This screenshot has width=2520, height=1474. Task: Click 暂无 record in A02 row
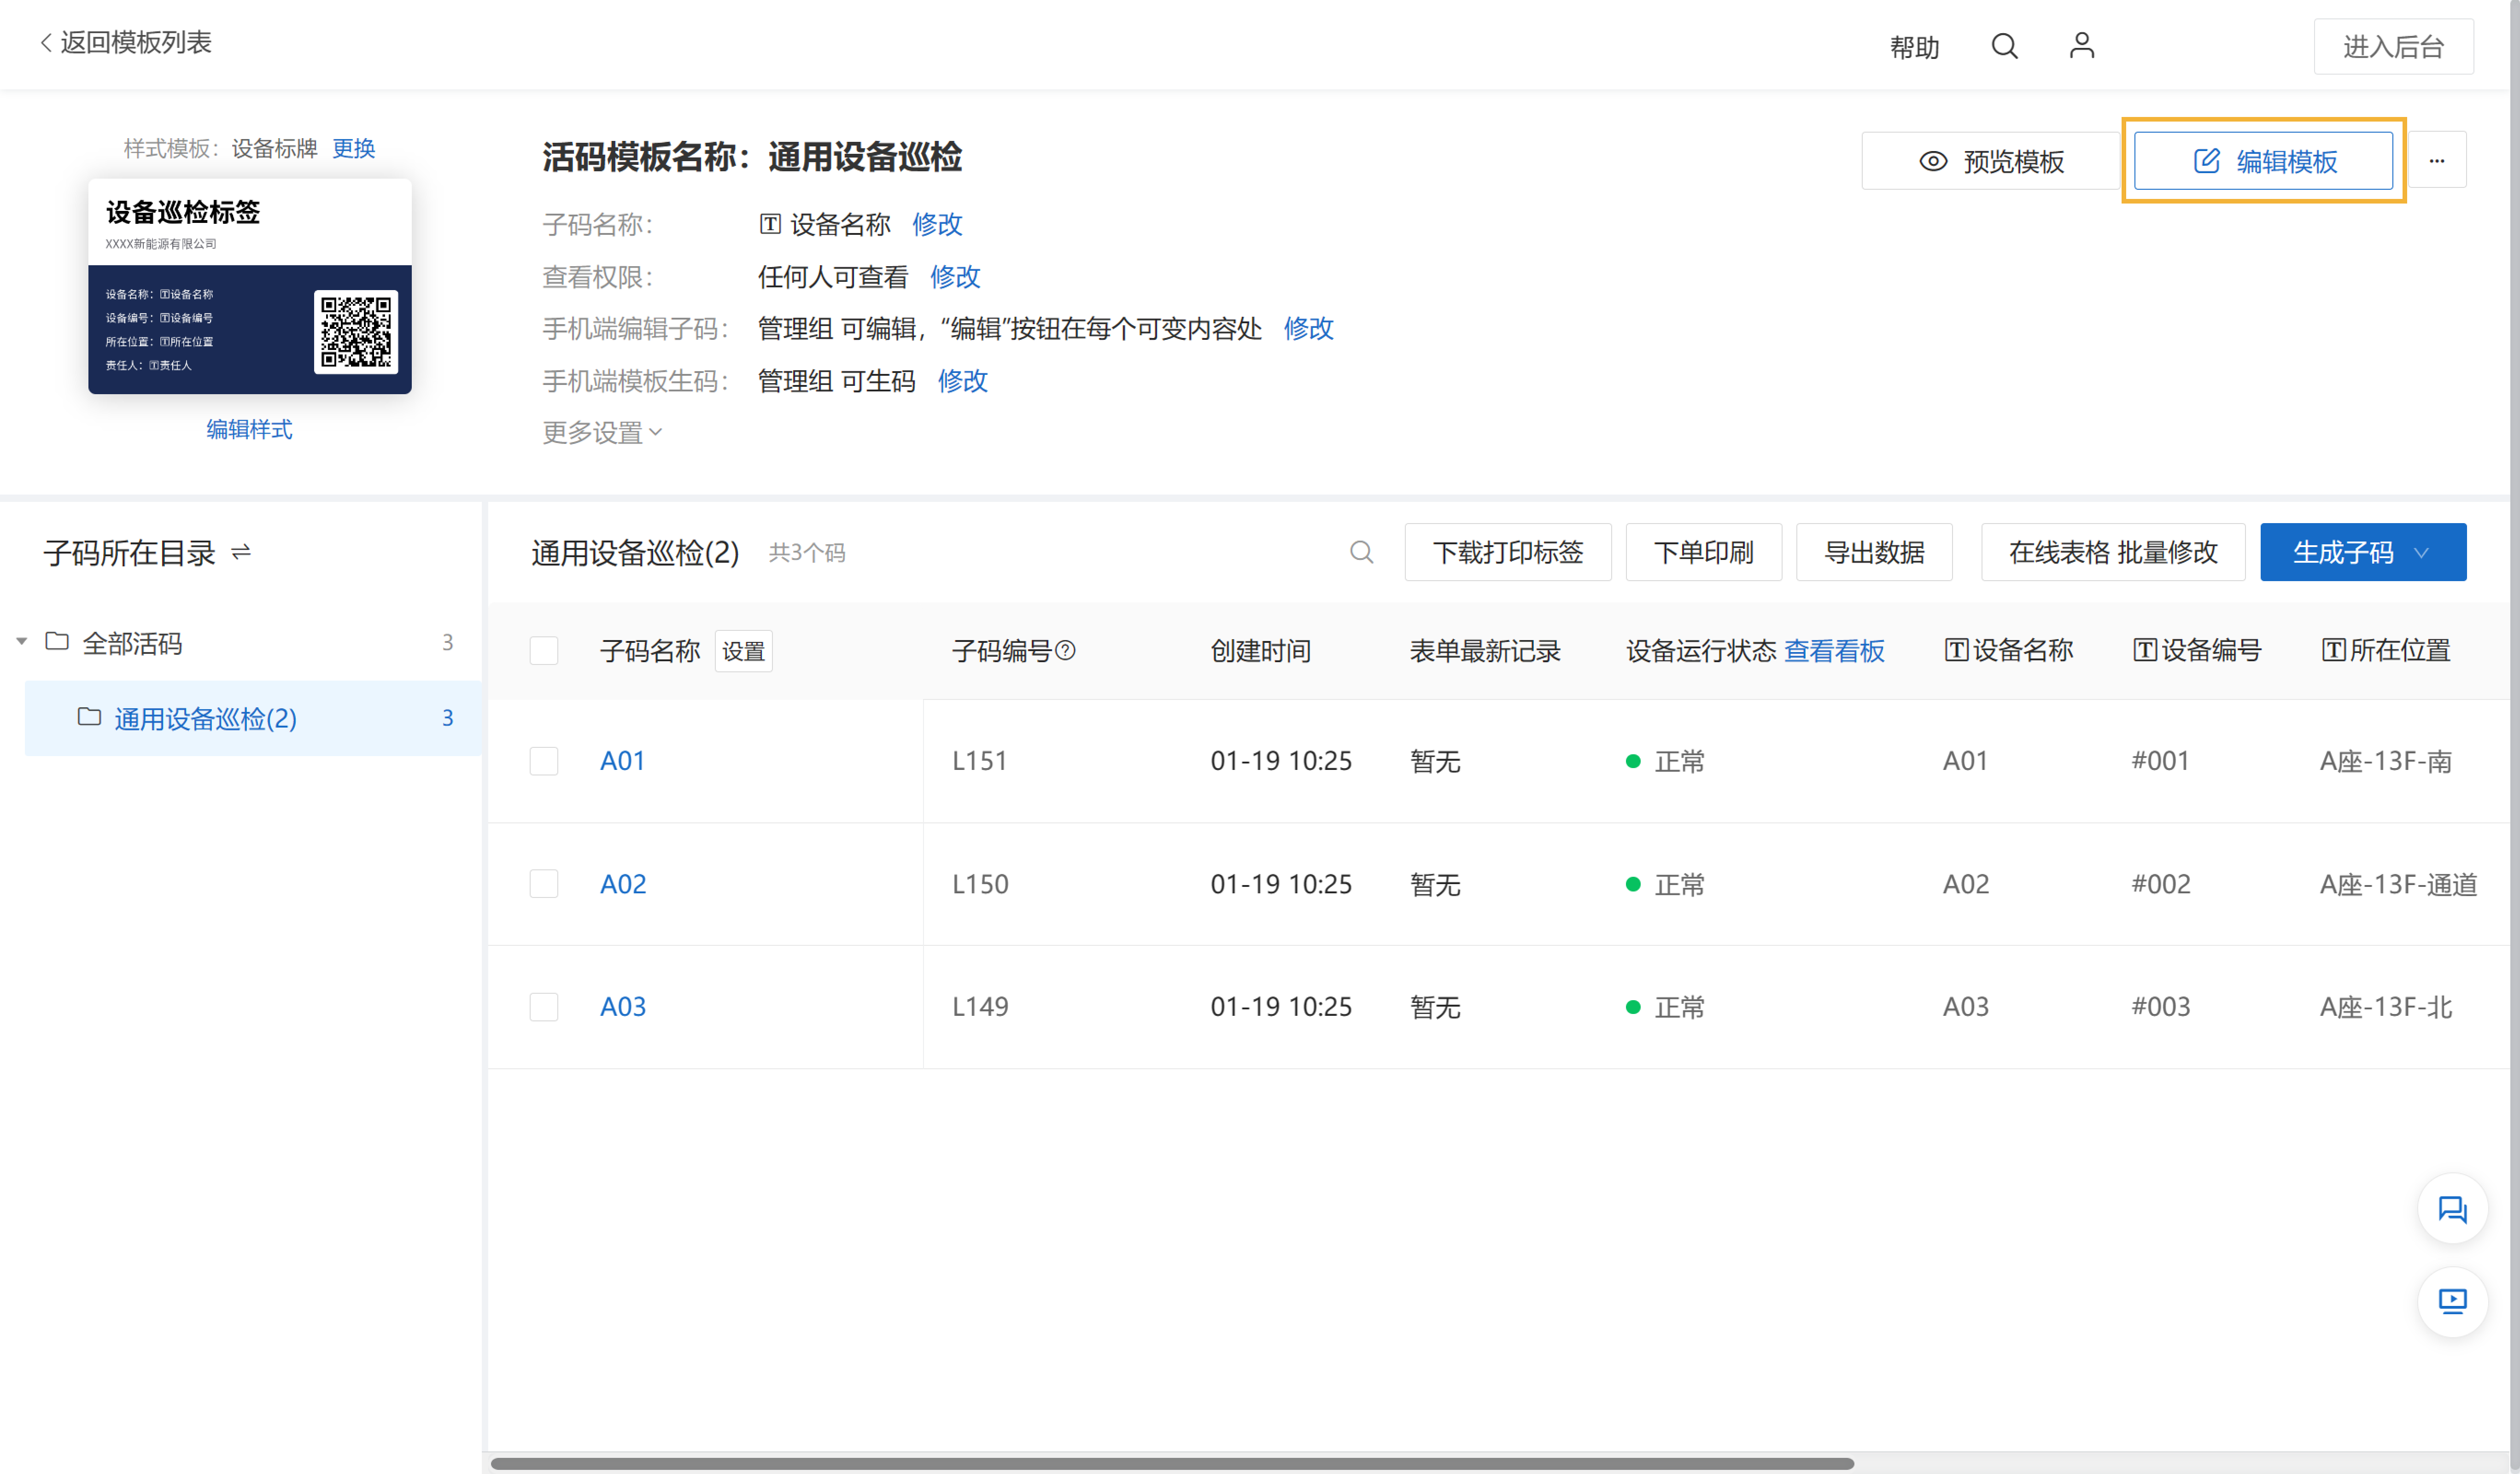(x=1435, y=884)
